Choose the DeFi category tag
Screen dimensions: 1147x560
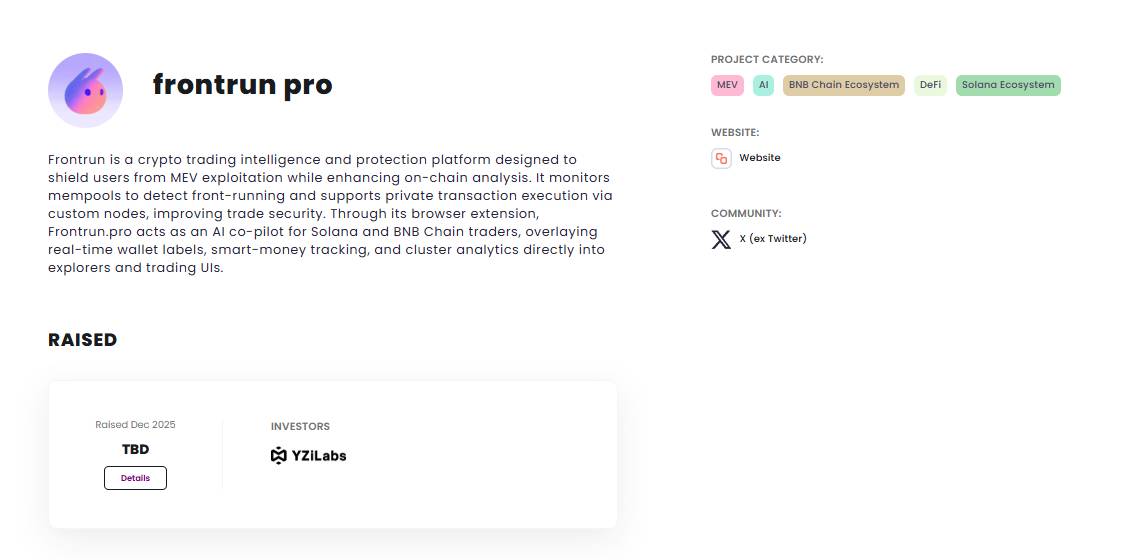coord(930,85)
